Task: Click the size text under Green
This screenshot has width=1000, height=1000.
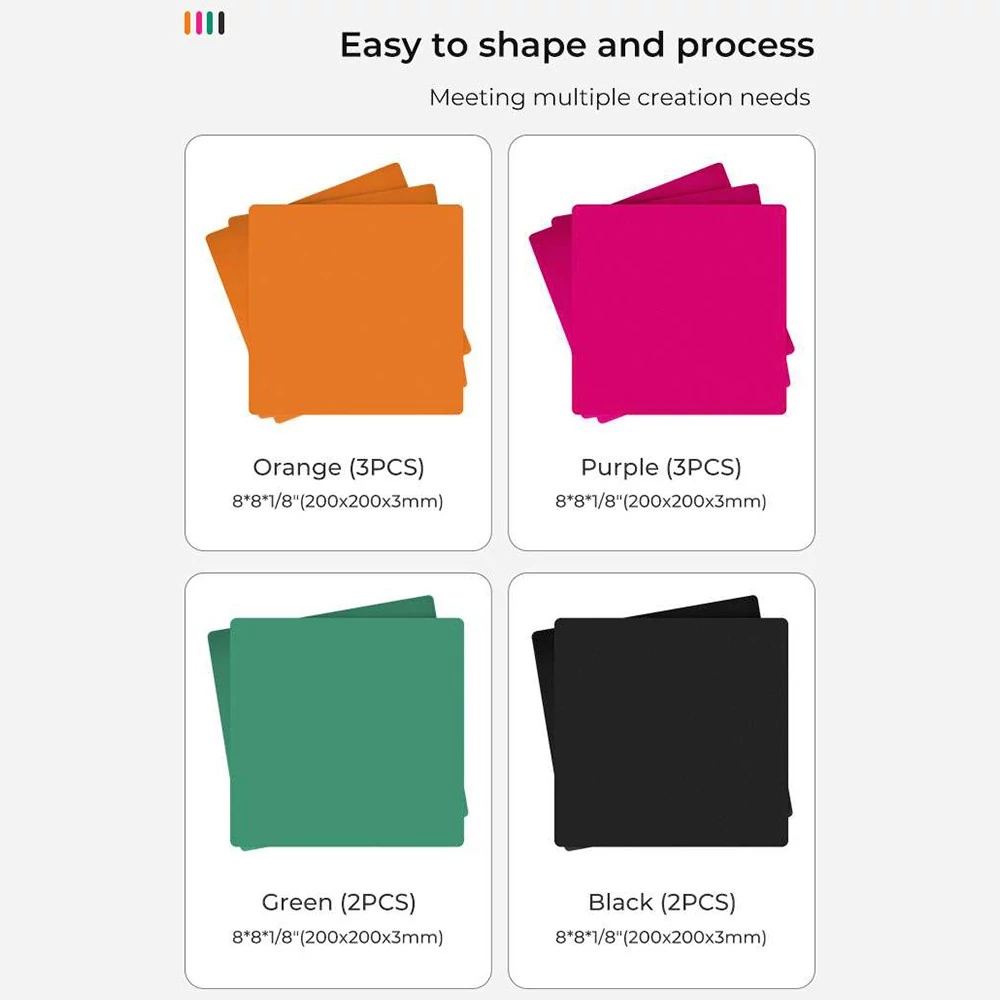Action: click(x=338, y=938)
